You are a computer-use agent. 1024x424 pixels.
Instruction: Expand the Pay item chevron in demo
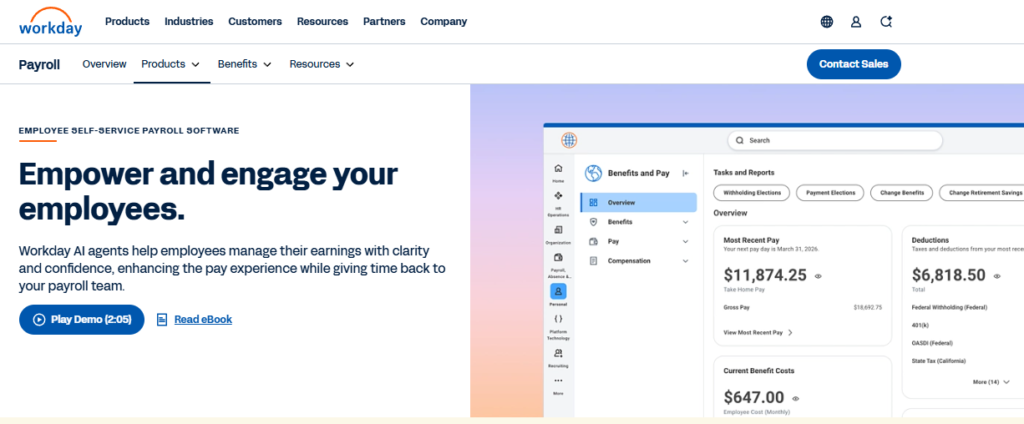coord(685,241)
